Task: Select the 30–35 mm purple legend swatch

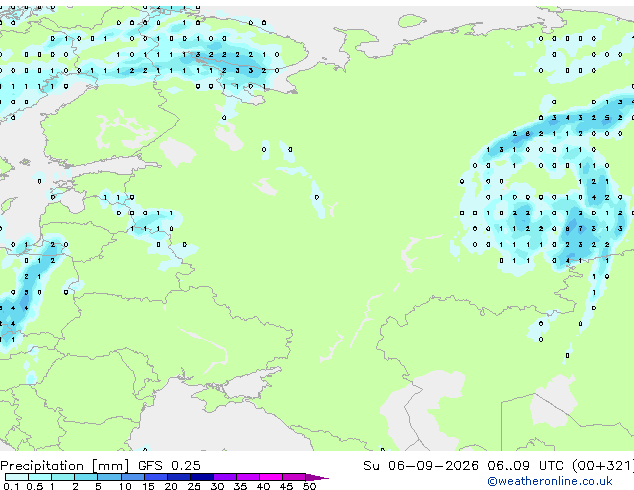Action: click(225, 477)
